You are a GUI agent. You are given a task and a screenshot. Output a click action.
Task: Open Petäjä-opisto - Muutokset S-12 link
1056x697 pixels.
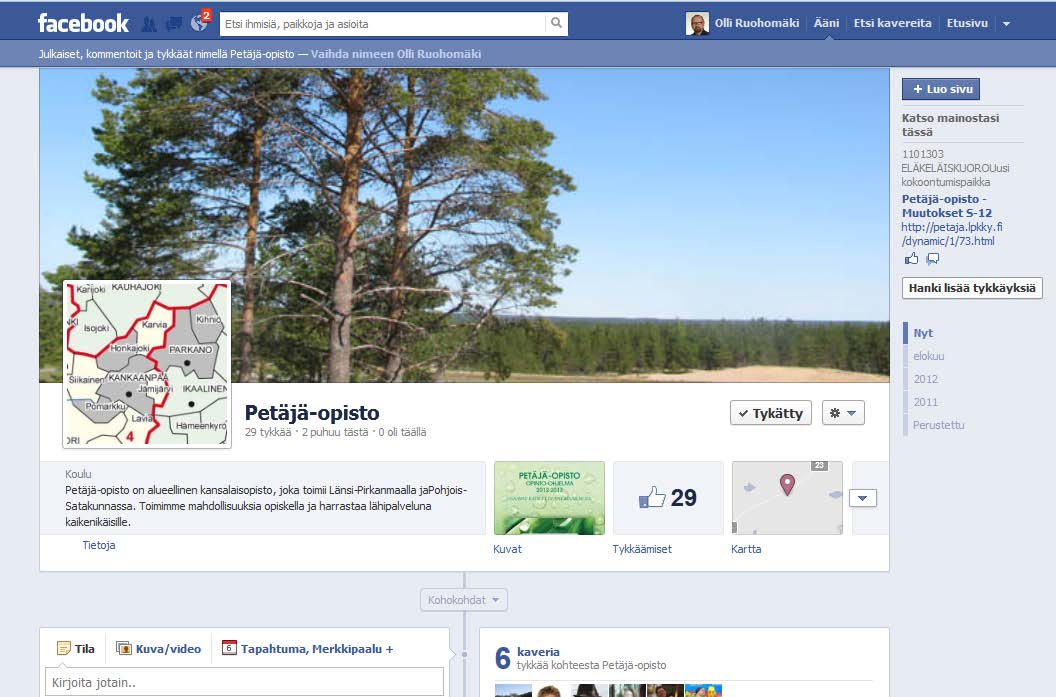(x=946, y=206)
